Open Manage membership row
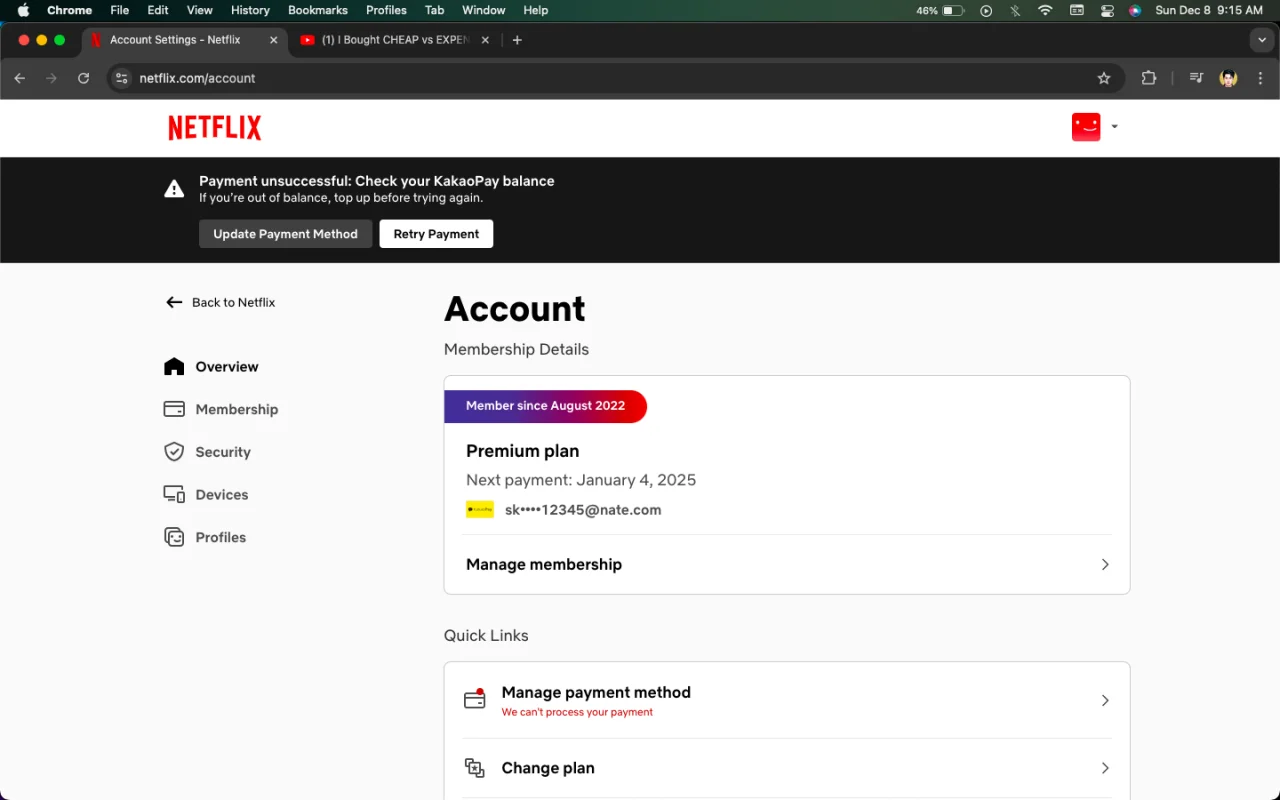This screenshot has height=800, width=1280. [x=787, y=564]
